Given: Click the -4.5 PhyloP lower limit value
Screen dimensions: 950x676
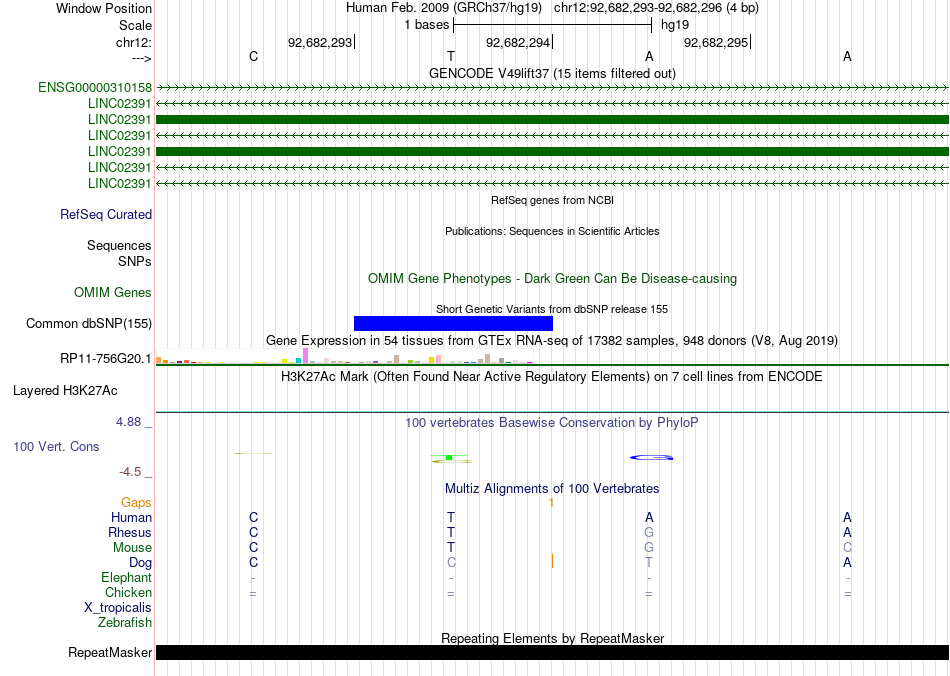Looking at the screenshot, I should [130, 472].
